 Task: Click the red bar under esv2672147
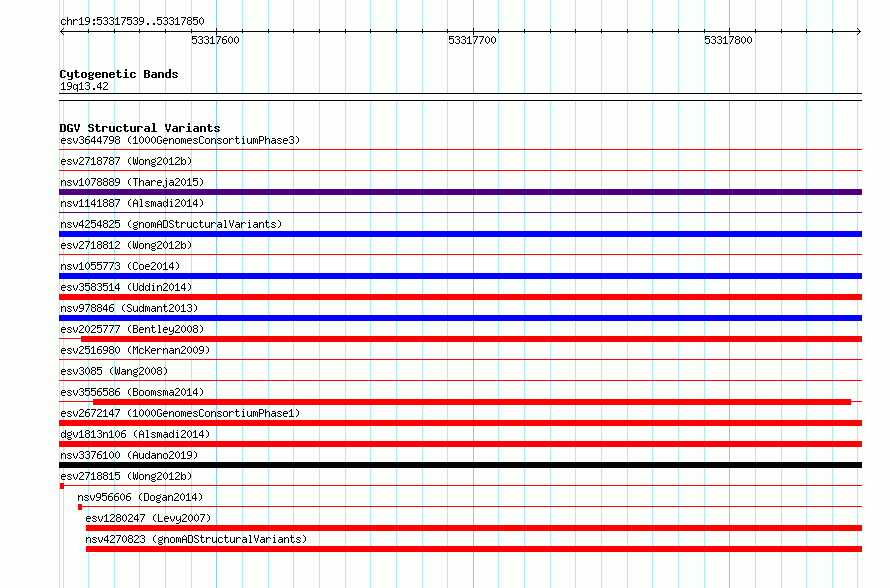click(460, 423)
